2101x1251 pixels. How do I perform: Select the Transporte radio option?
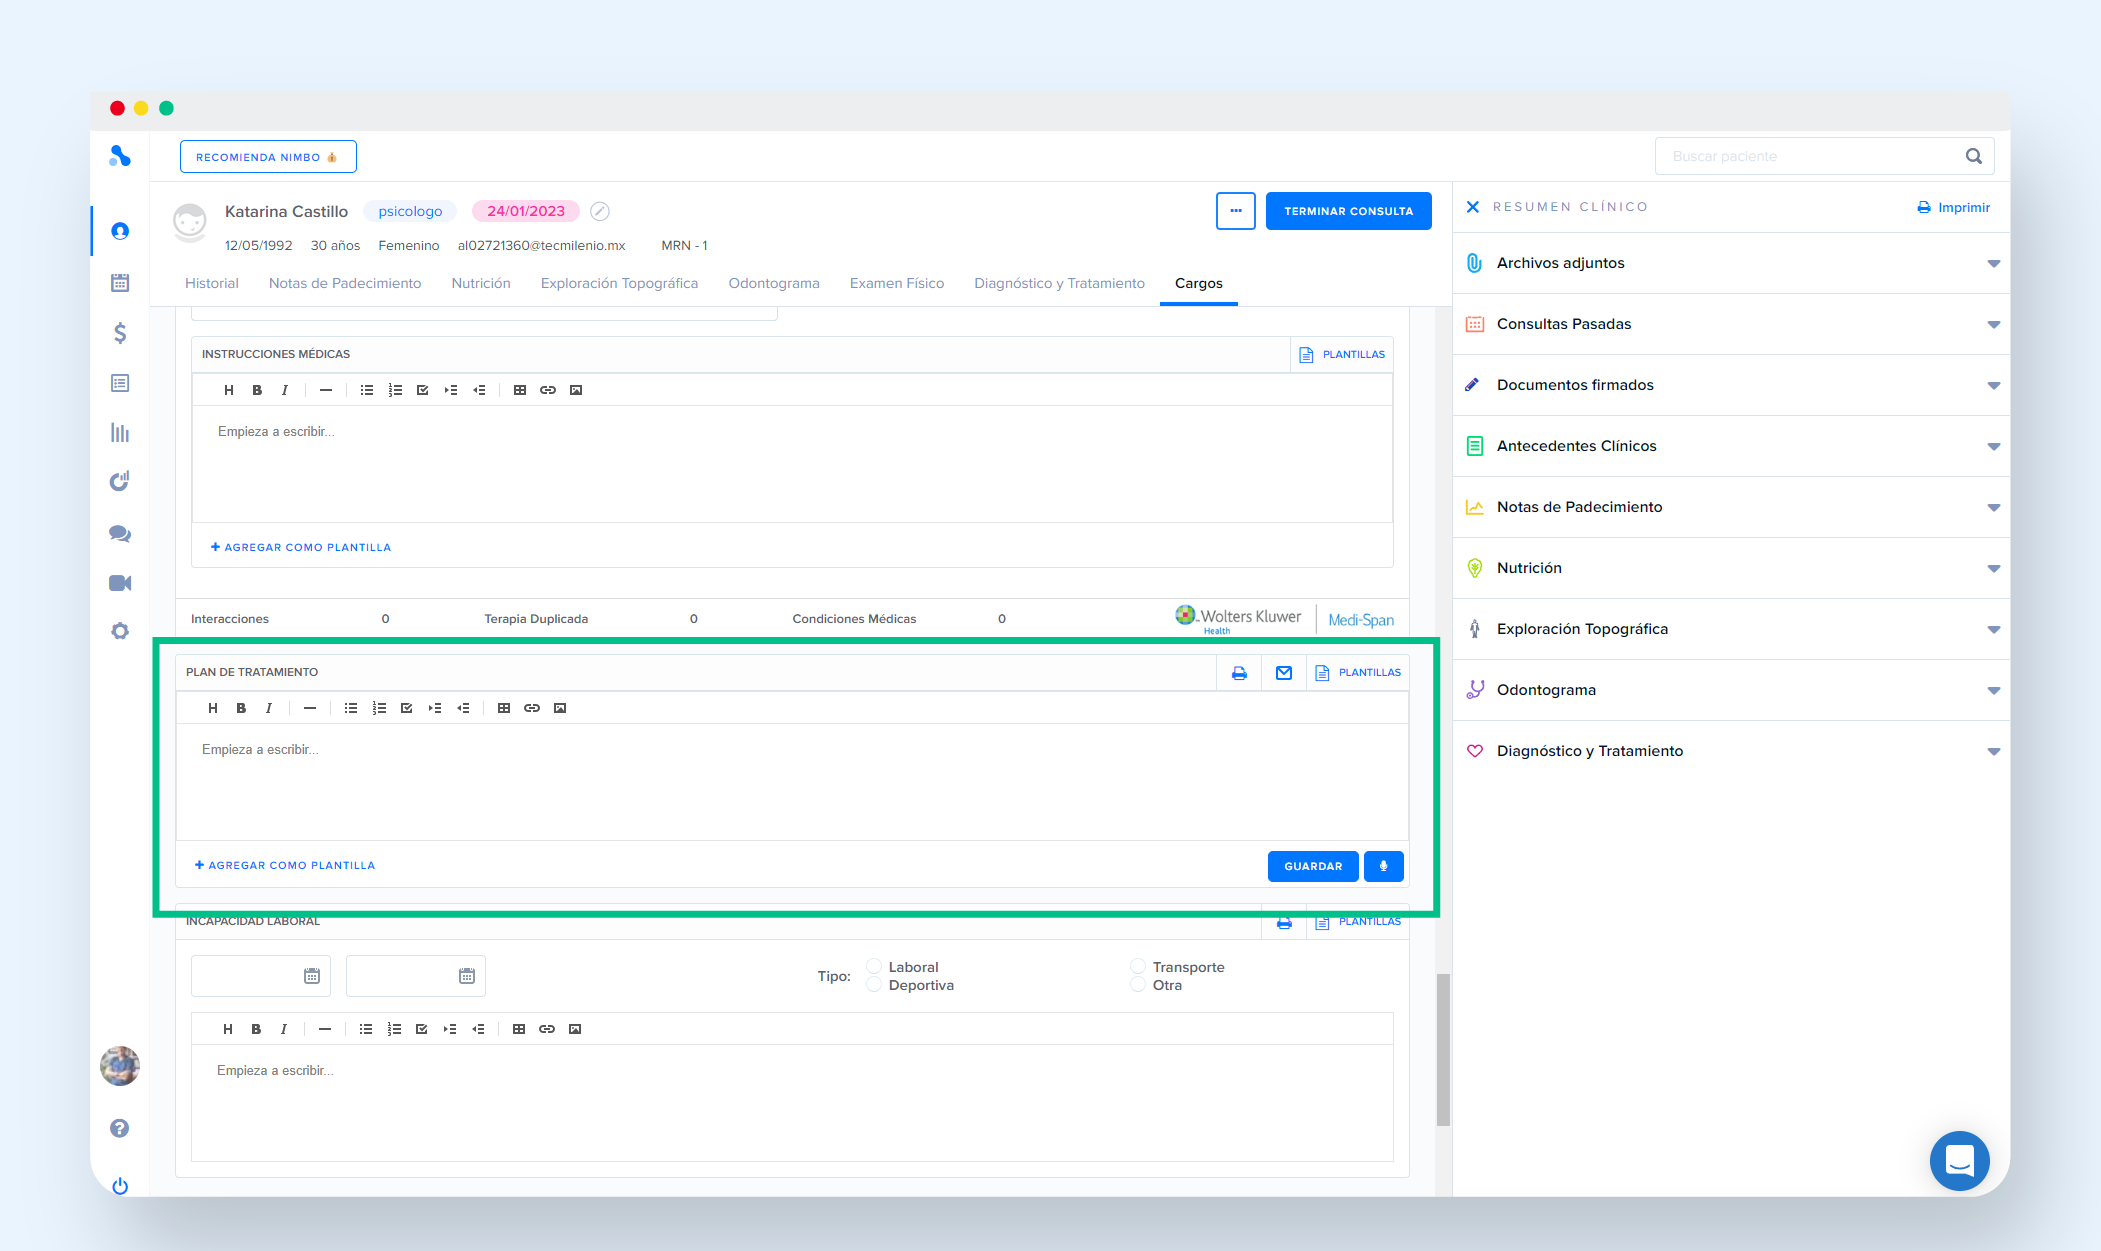pyautogui.click(x=1138, y=966)
